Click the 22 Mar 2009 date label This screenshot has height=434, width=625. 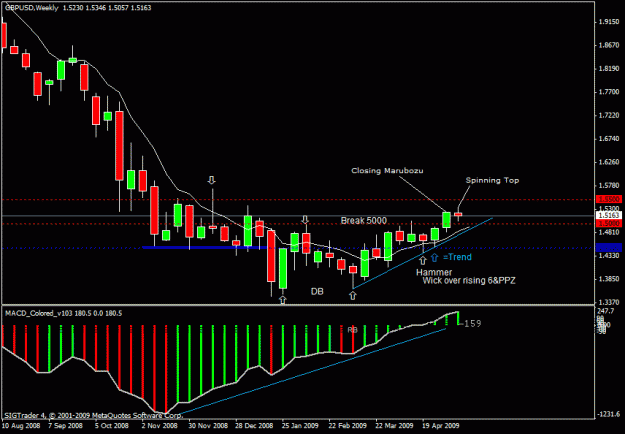(394, 425)
